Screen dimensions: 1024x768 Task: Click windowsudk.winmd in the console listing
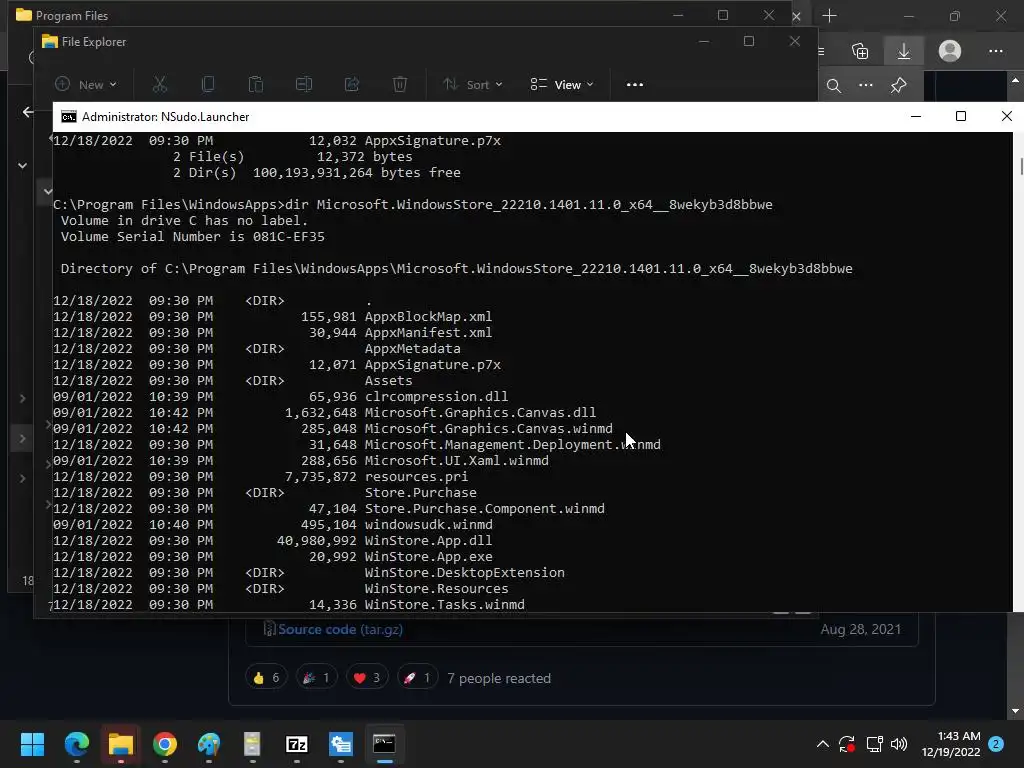(x=428, y=524)
